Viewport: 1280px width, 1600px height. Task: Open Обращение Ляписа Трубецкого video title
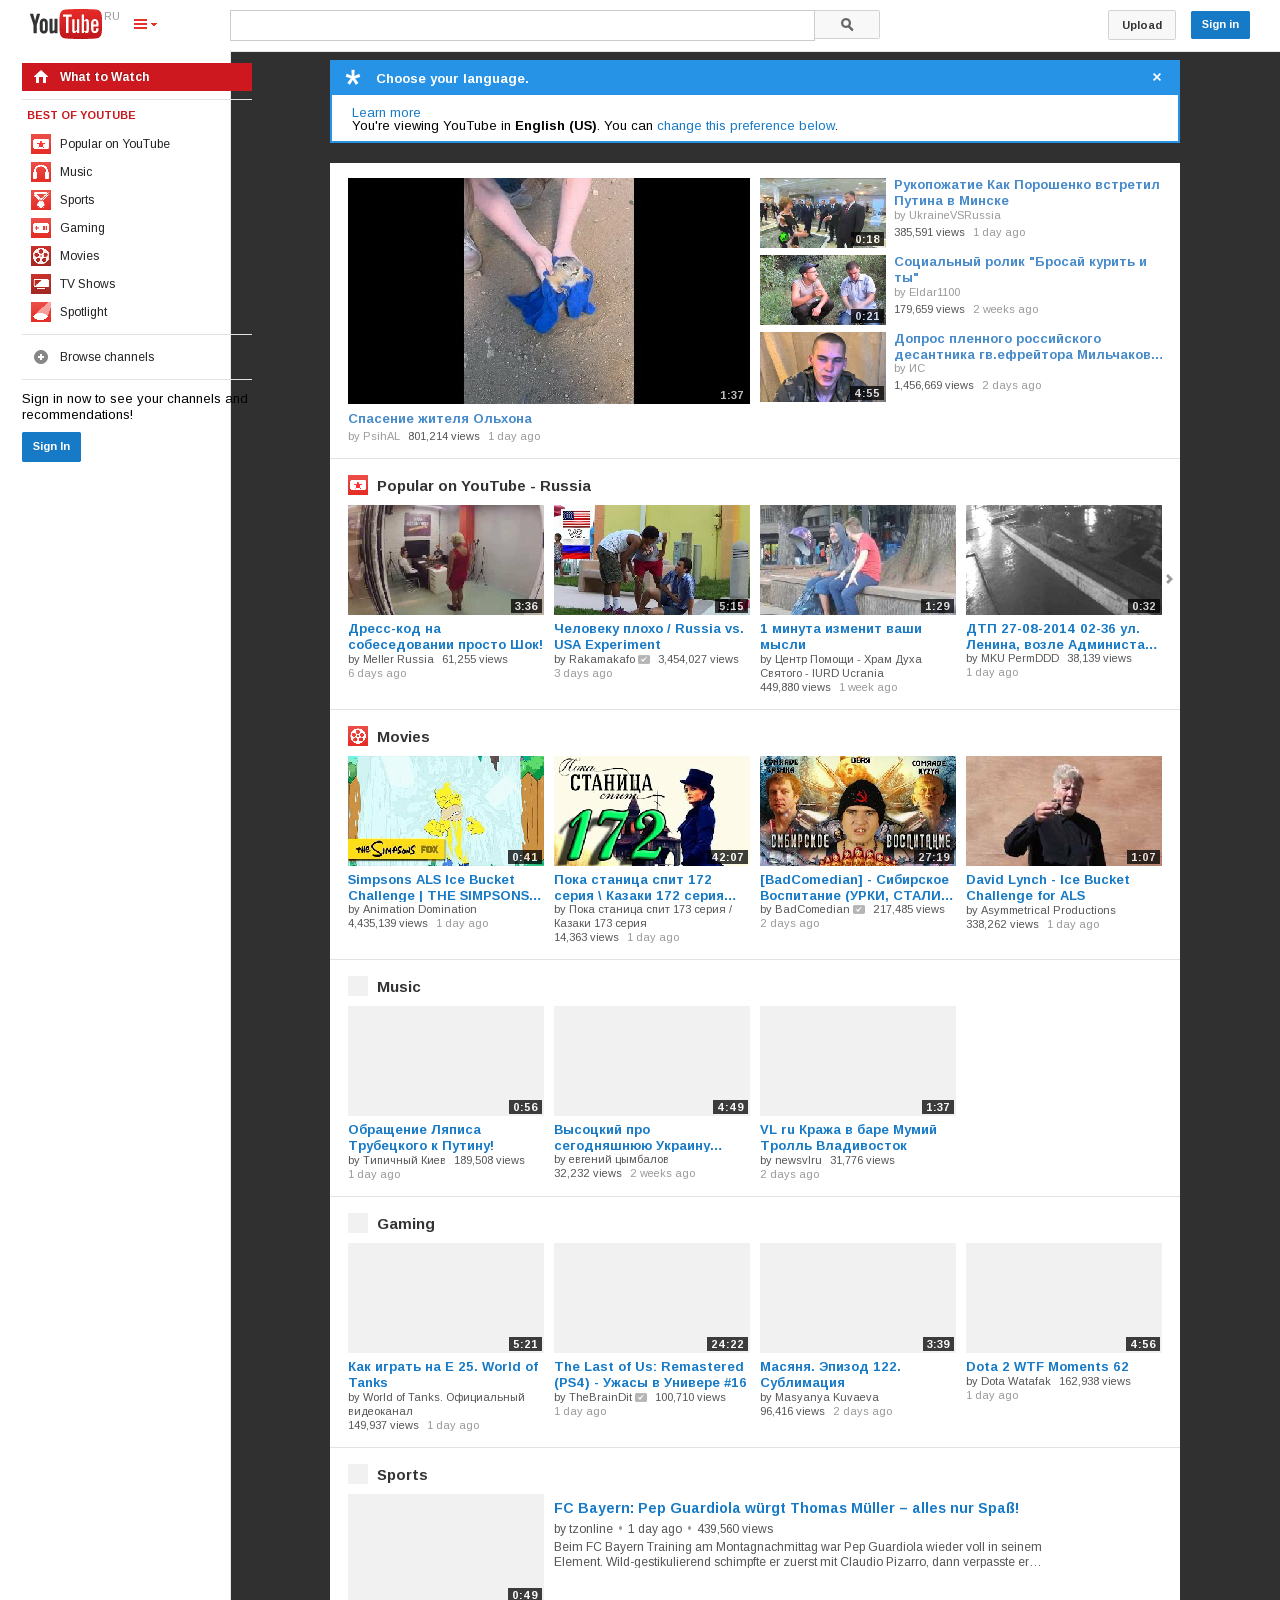(421, 1138)
